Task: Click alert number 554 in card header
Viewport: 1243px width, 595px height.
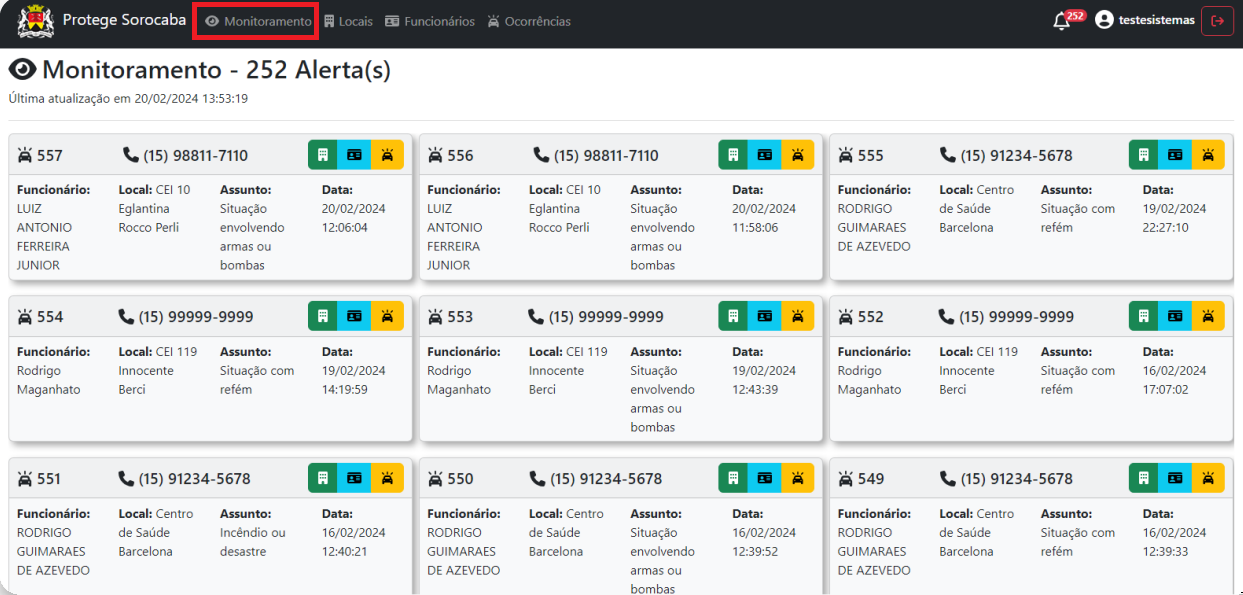Action: click(49, 317)
